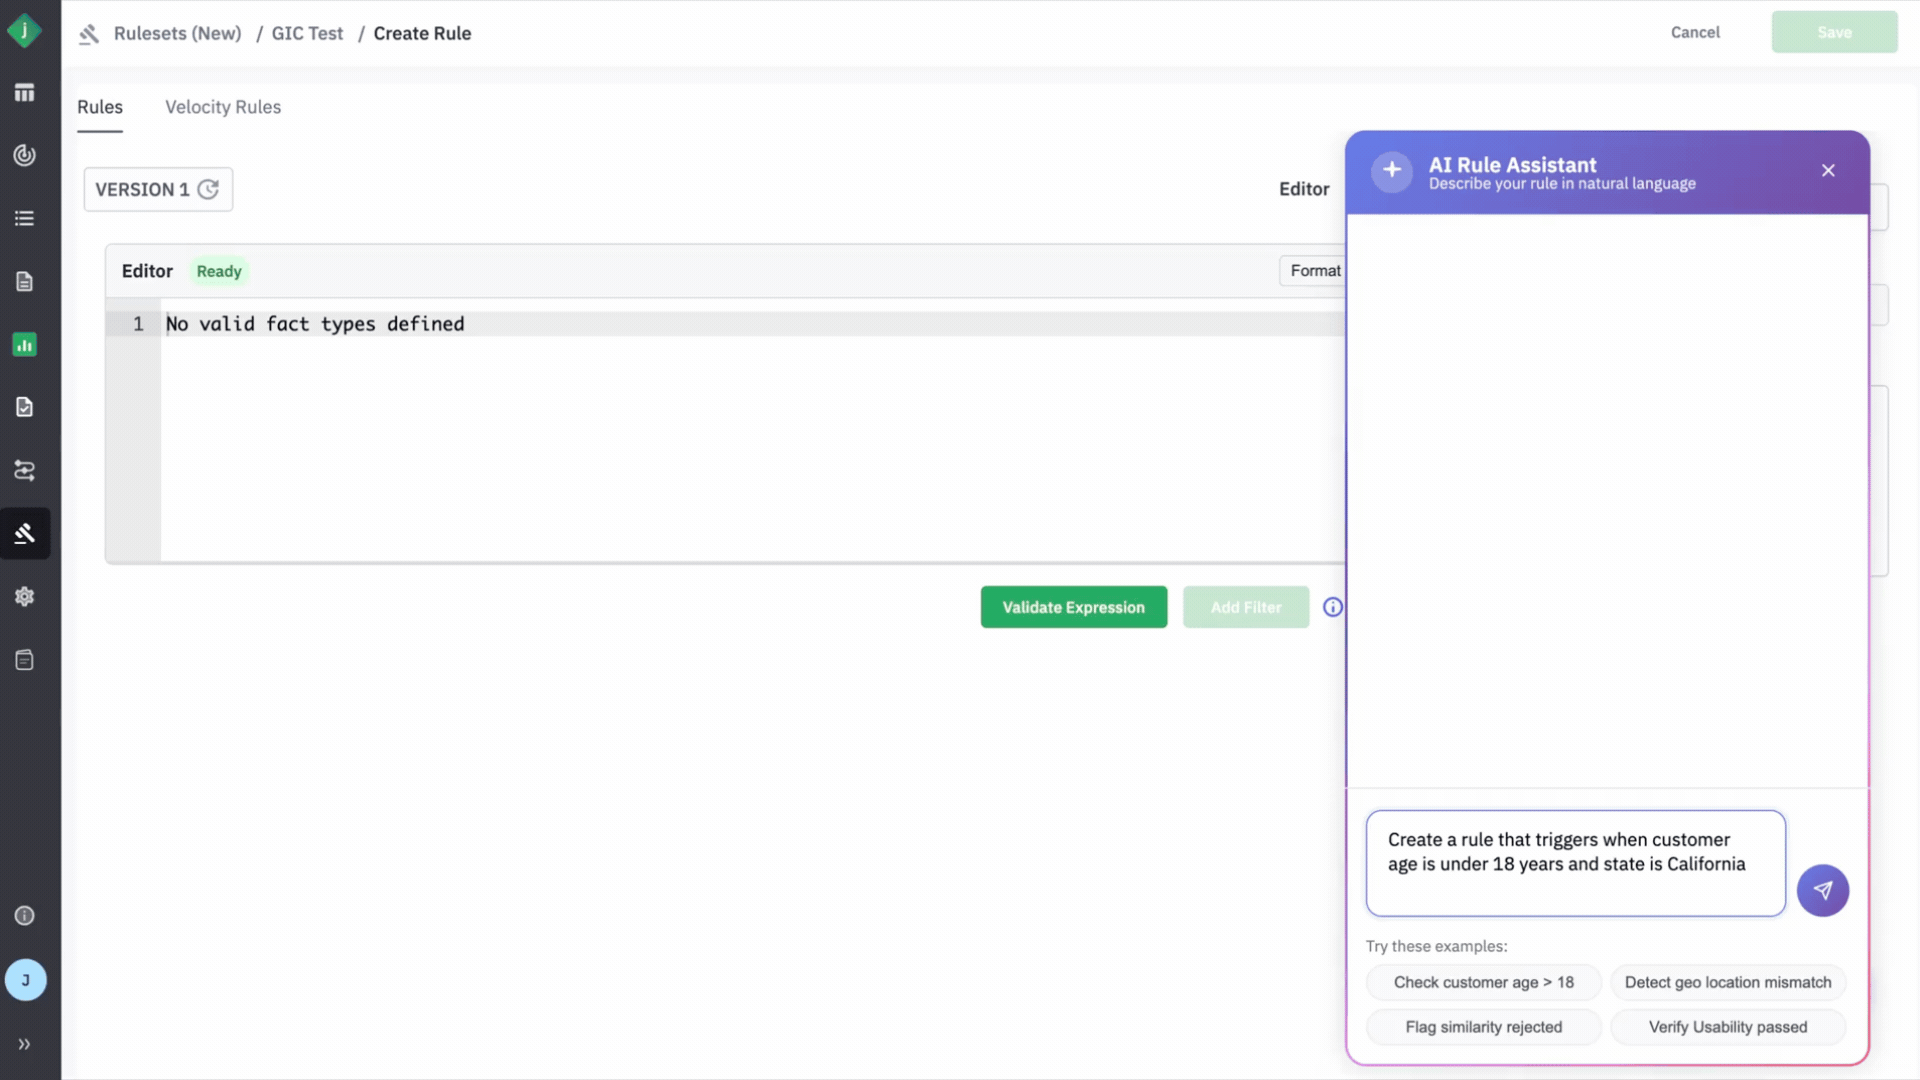Click the green diamond app logo
Viewport: 1920px width, 1080px height.
[x=24, y=31]
